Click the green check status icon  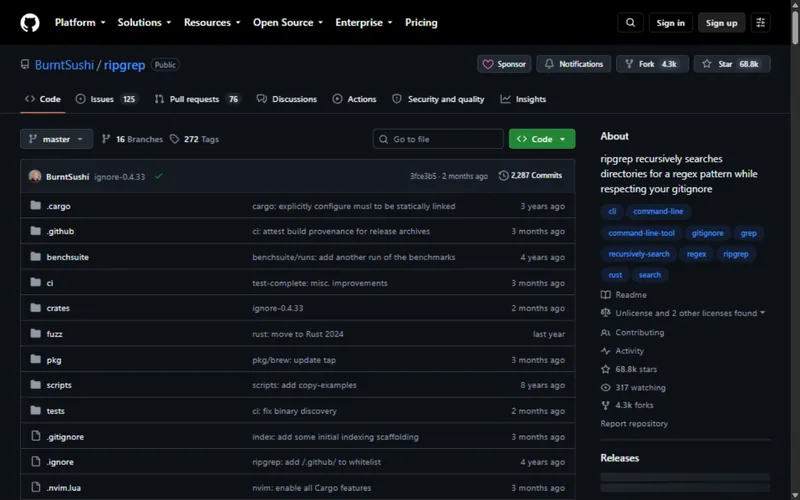click(x=159, y=176)
